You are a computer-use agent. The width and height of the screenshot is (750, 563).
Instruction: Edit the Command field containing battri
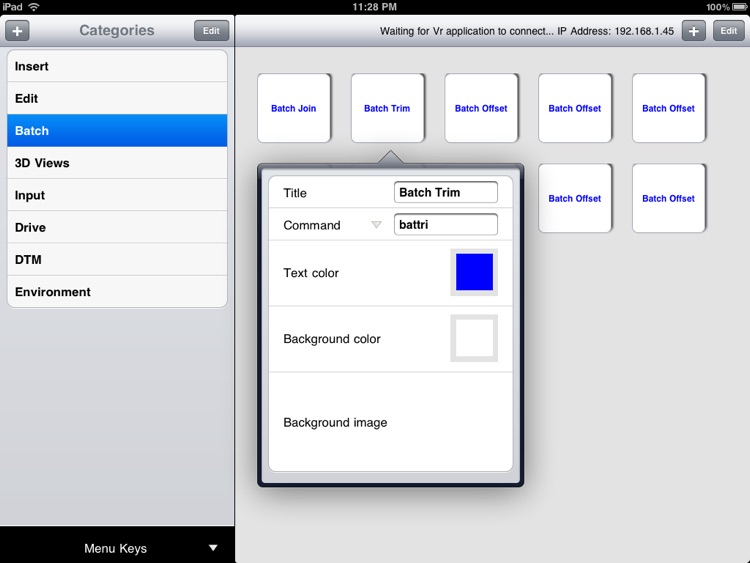446,224
